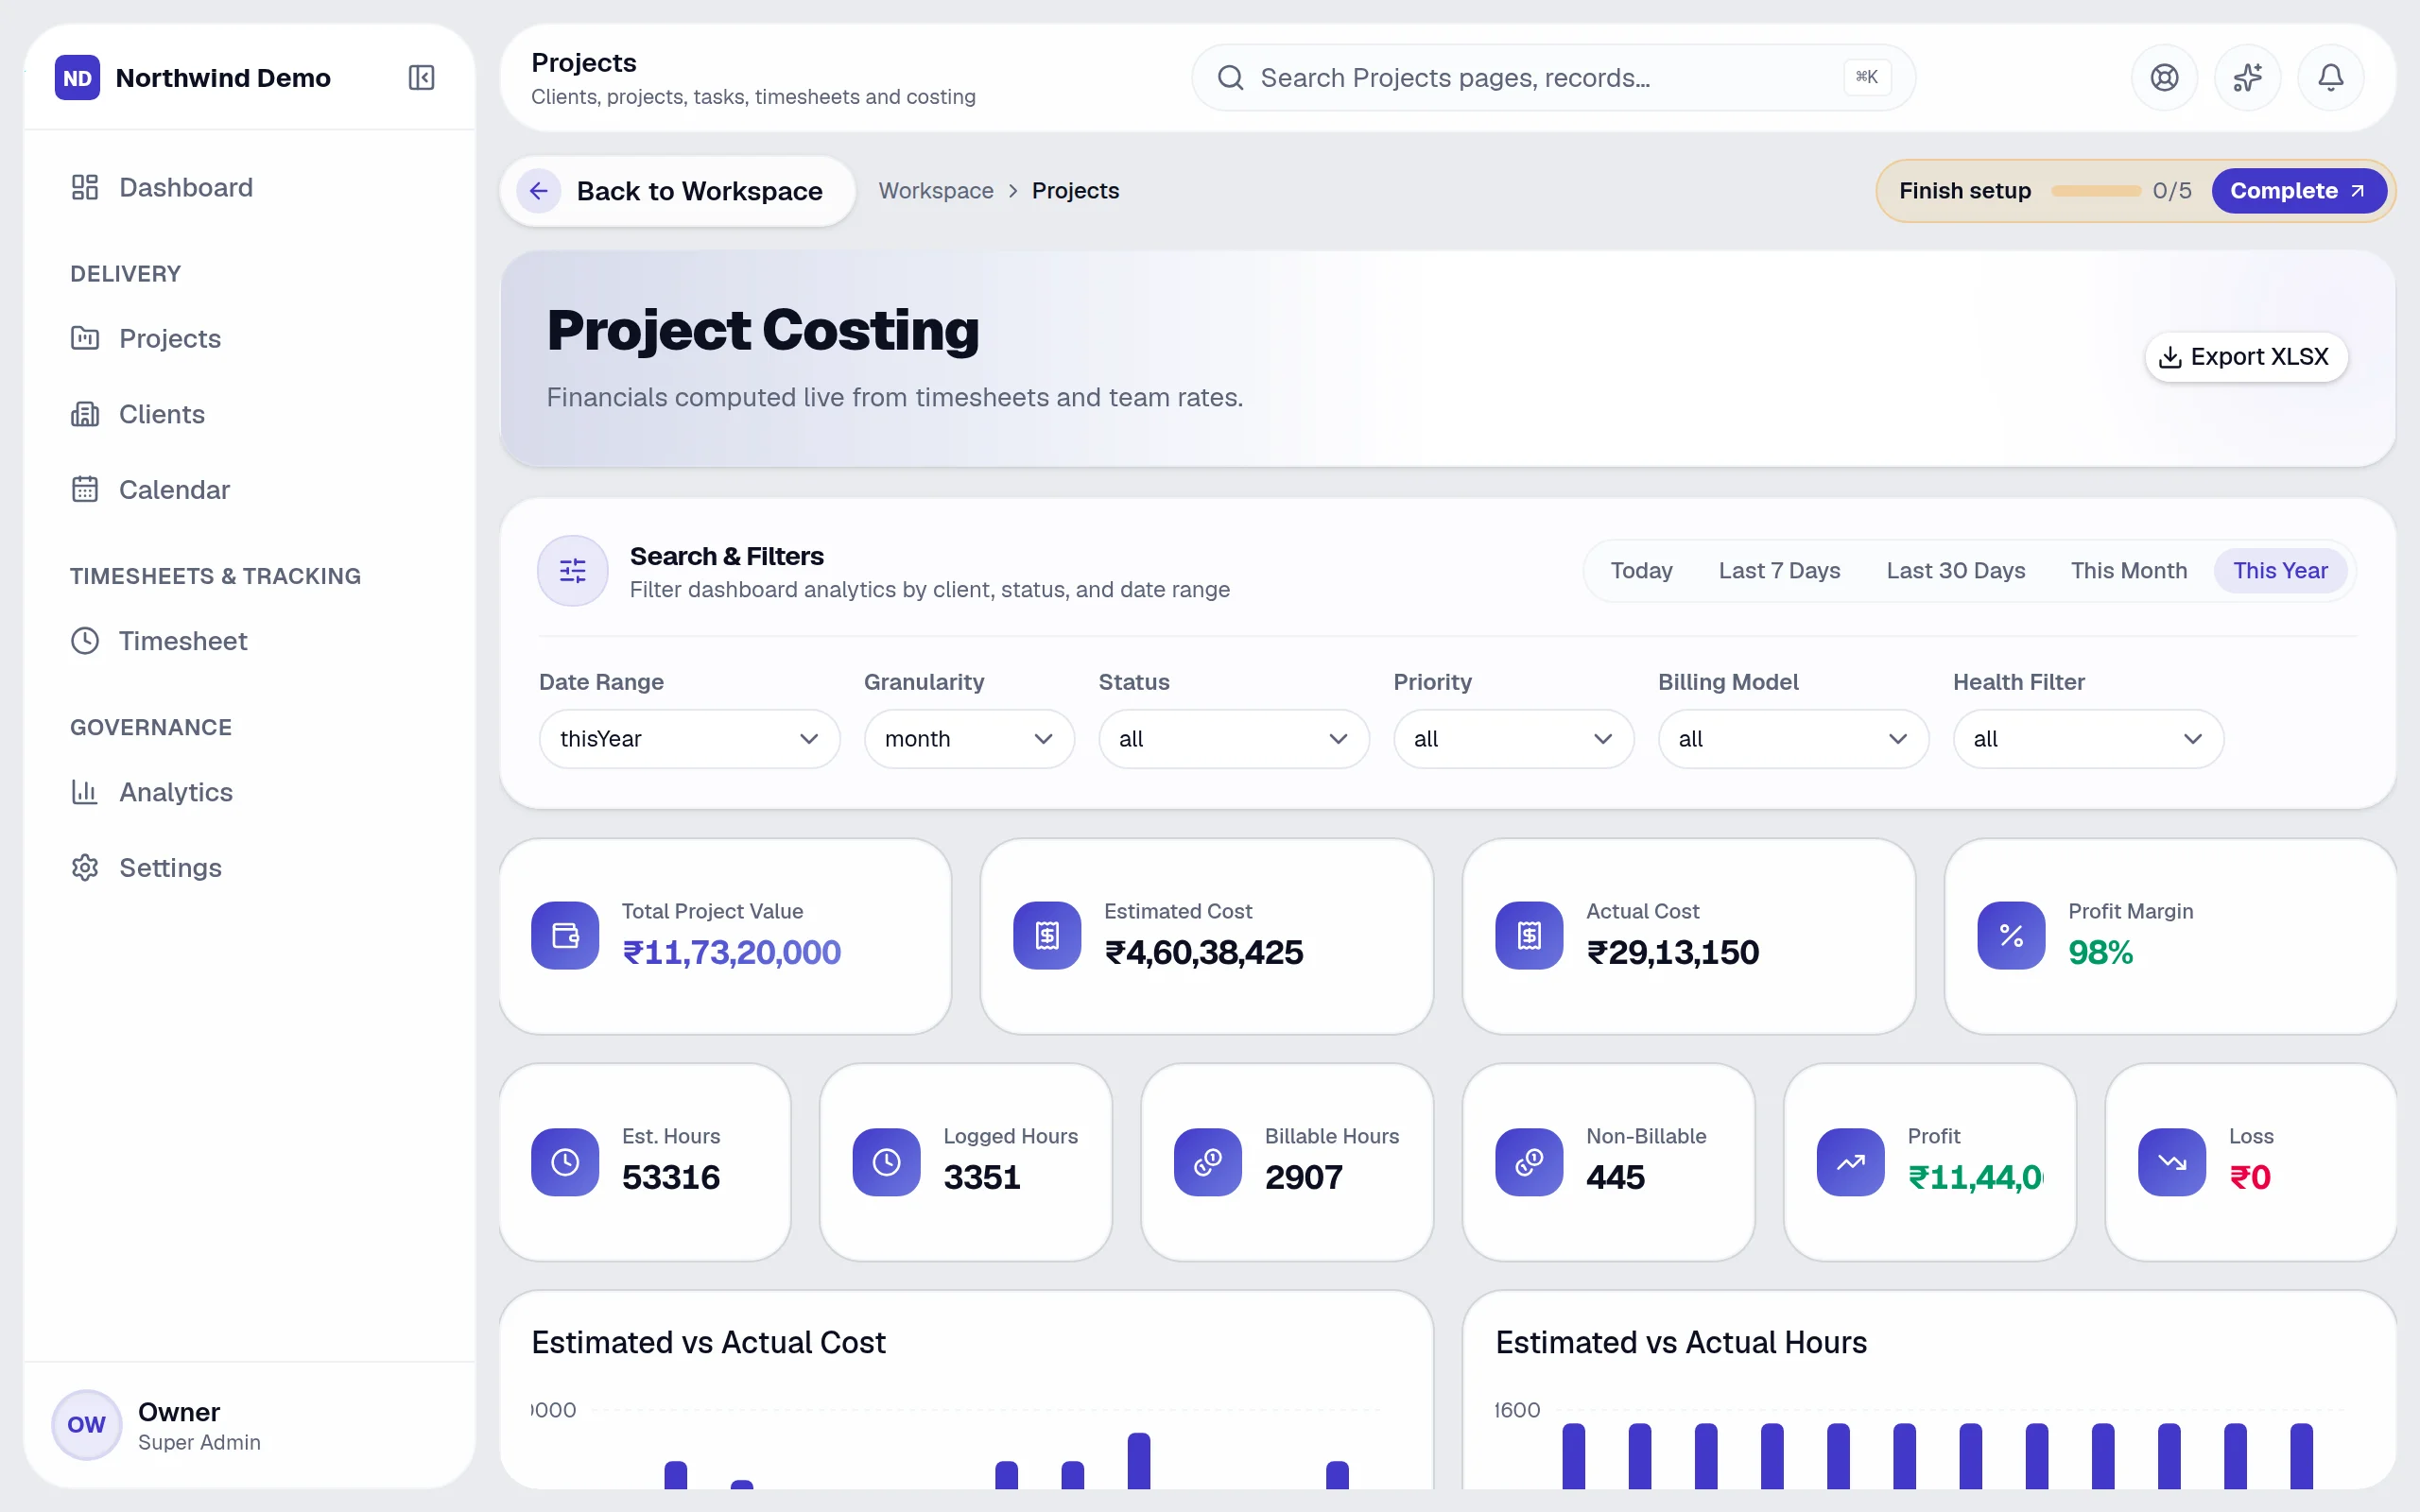Click the OW owner avatar
Viewport: 2420px width, 1512px height.
87,1425
